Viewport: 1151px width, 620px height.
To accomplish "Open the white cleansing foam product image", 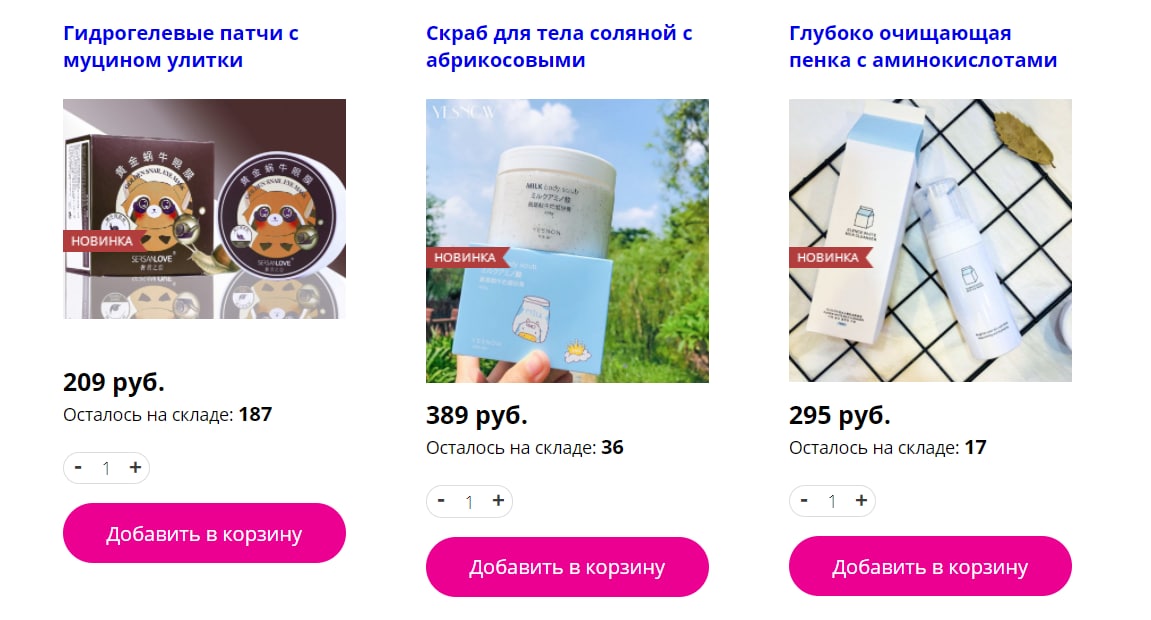I will coord(930,241).
